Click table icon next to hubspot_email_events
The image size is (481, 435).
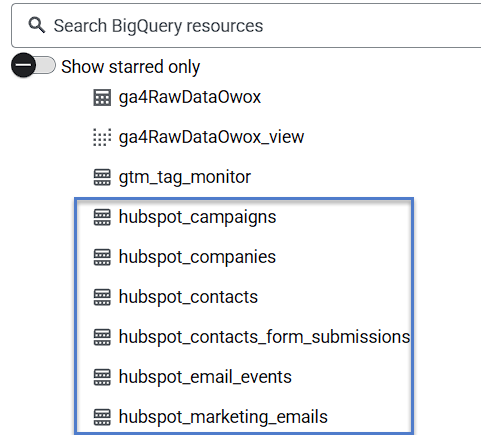coord(102,377)
